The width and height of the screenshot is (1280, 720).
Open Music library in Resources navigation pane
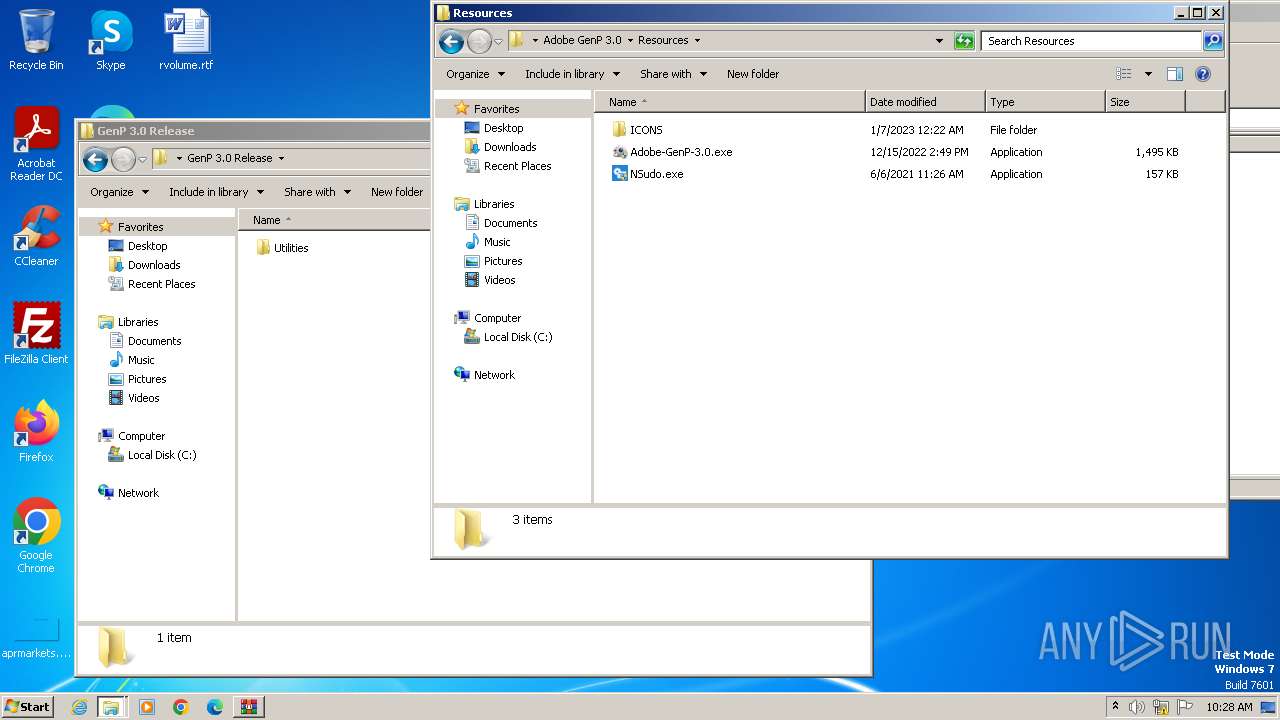pyautogui.click(x=497, y=242)
